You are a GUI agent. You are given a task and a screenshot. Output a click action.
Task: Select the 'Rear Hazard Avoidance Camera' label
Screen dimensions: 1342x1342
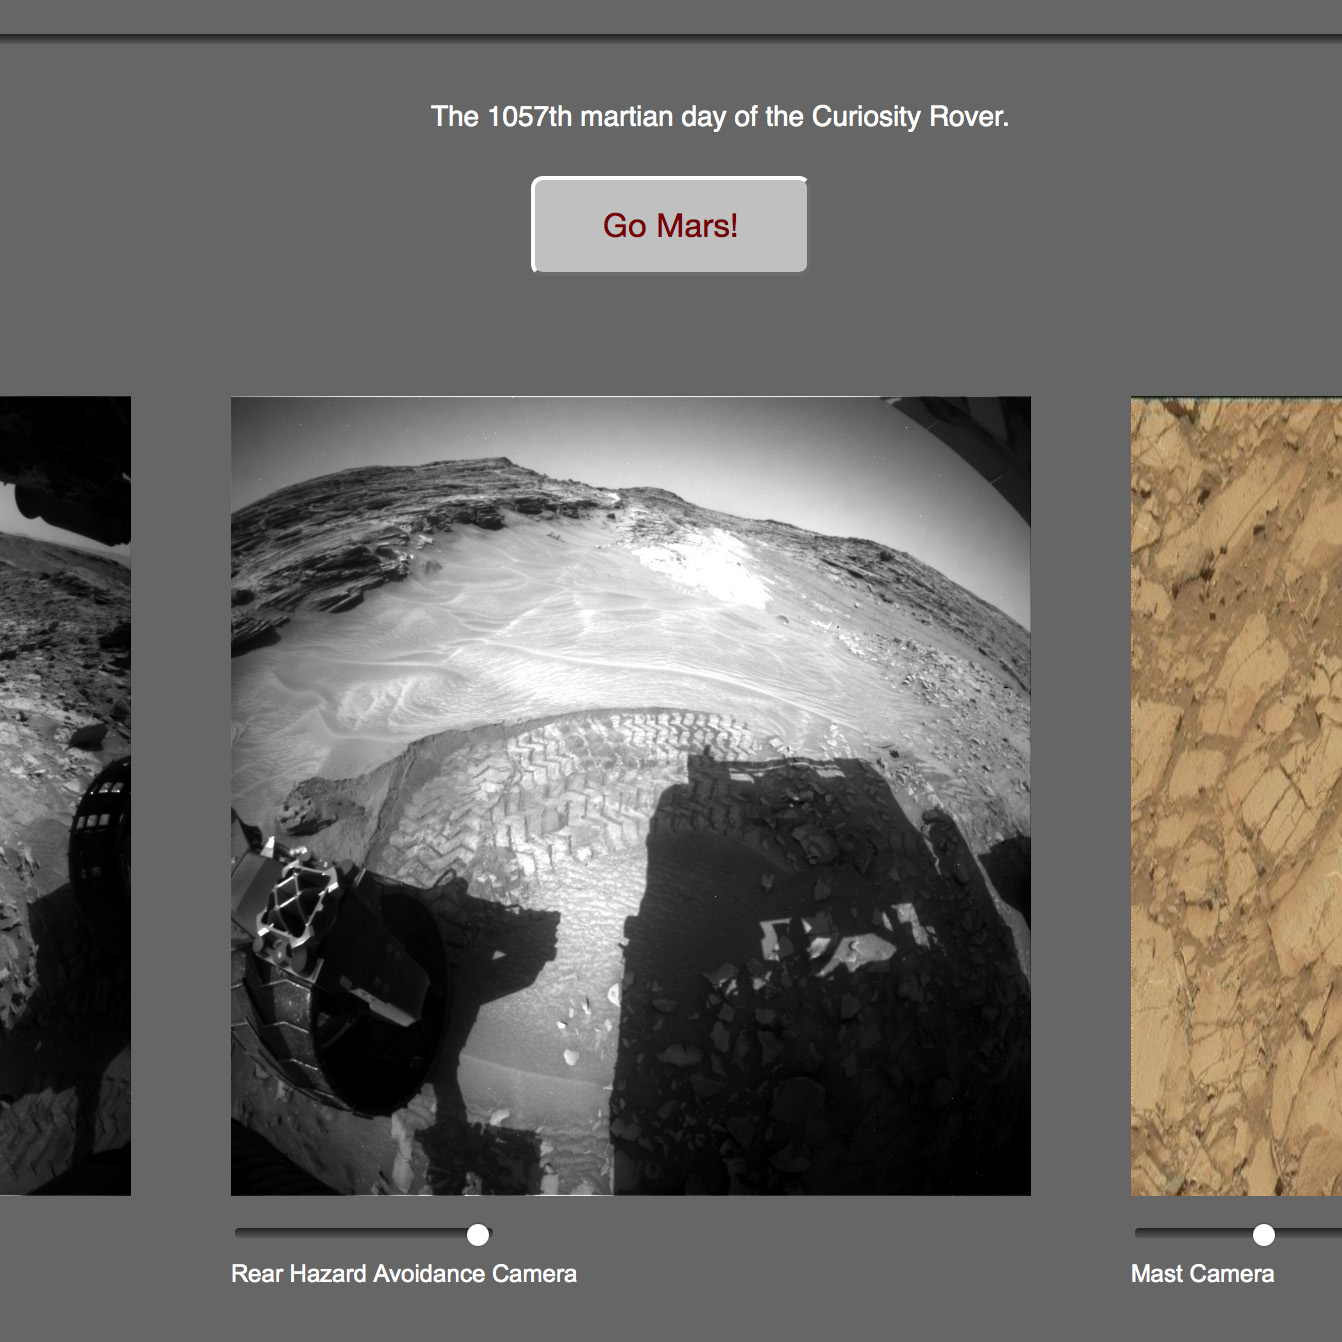pyautogui.click(x=404, y=1273)
